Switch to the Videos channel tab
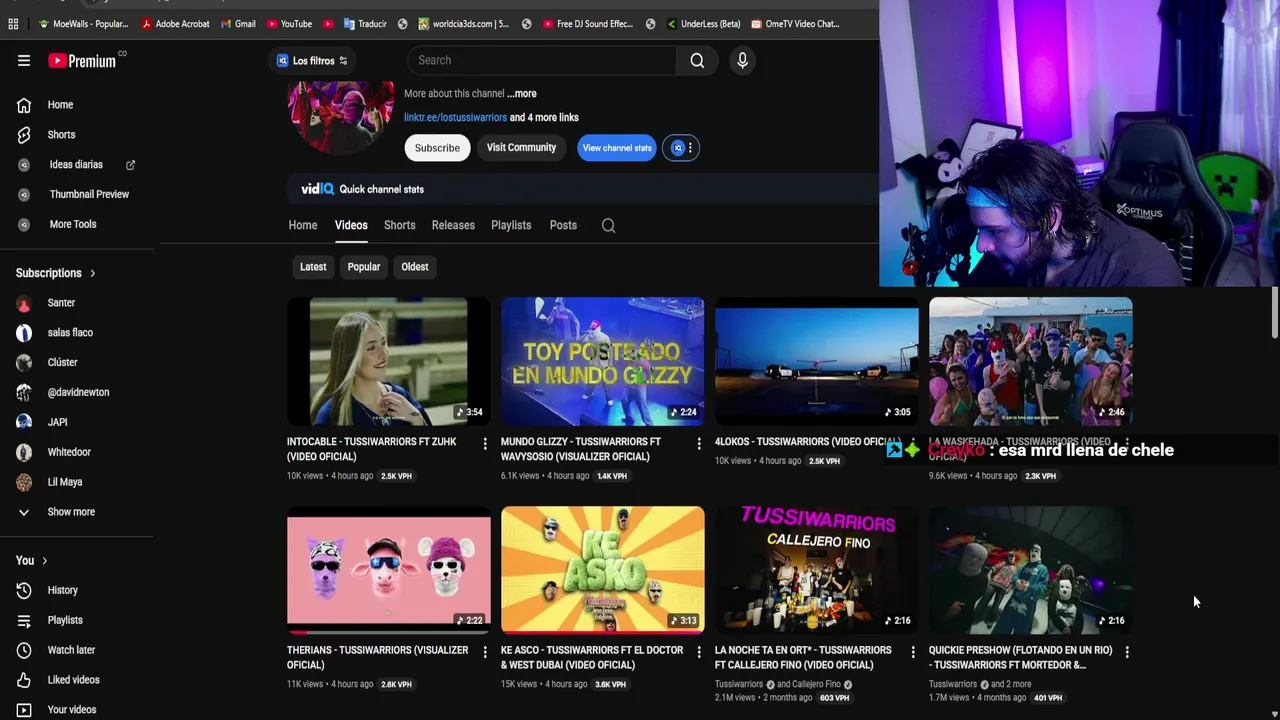This screenshot has width=1280, height=720. 351,225
